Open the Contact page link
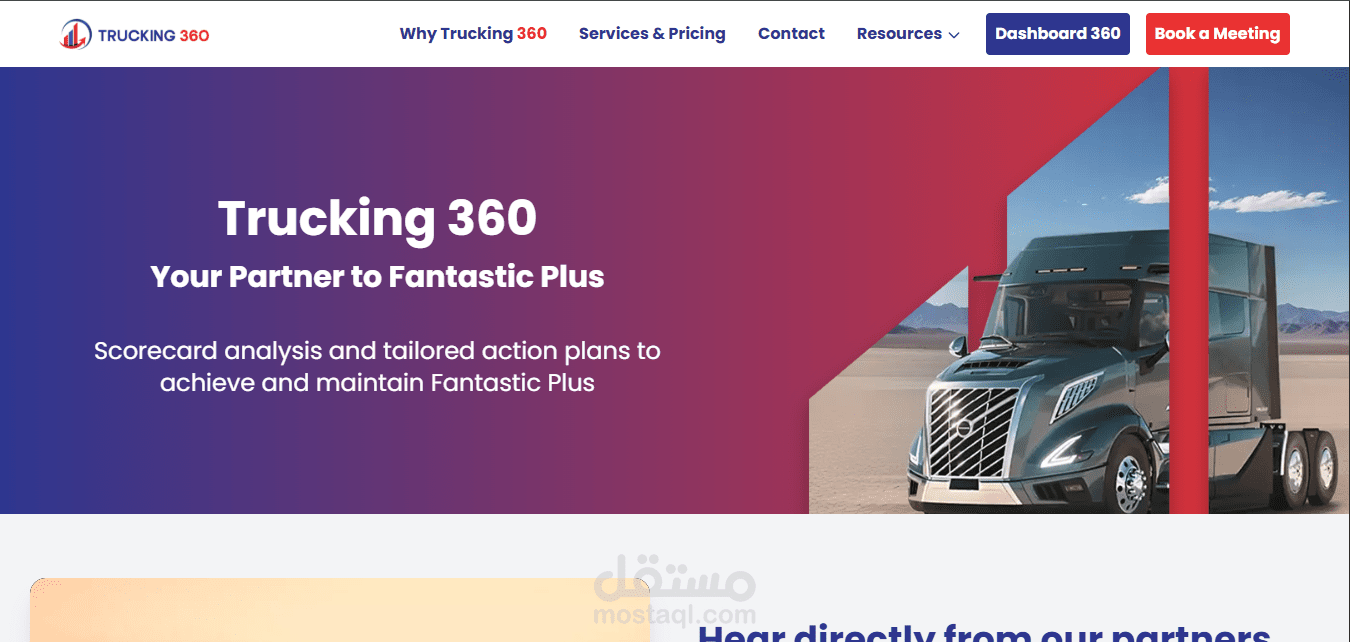Screen dimensions: 1350x642 point(791,33)
